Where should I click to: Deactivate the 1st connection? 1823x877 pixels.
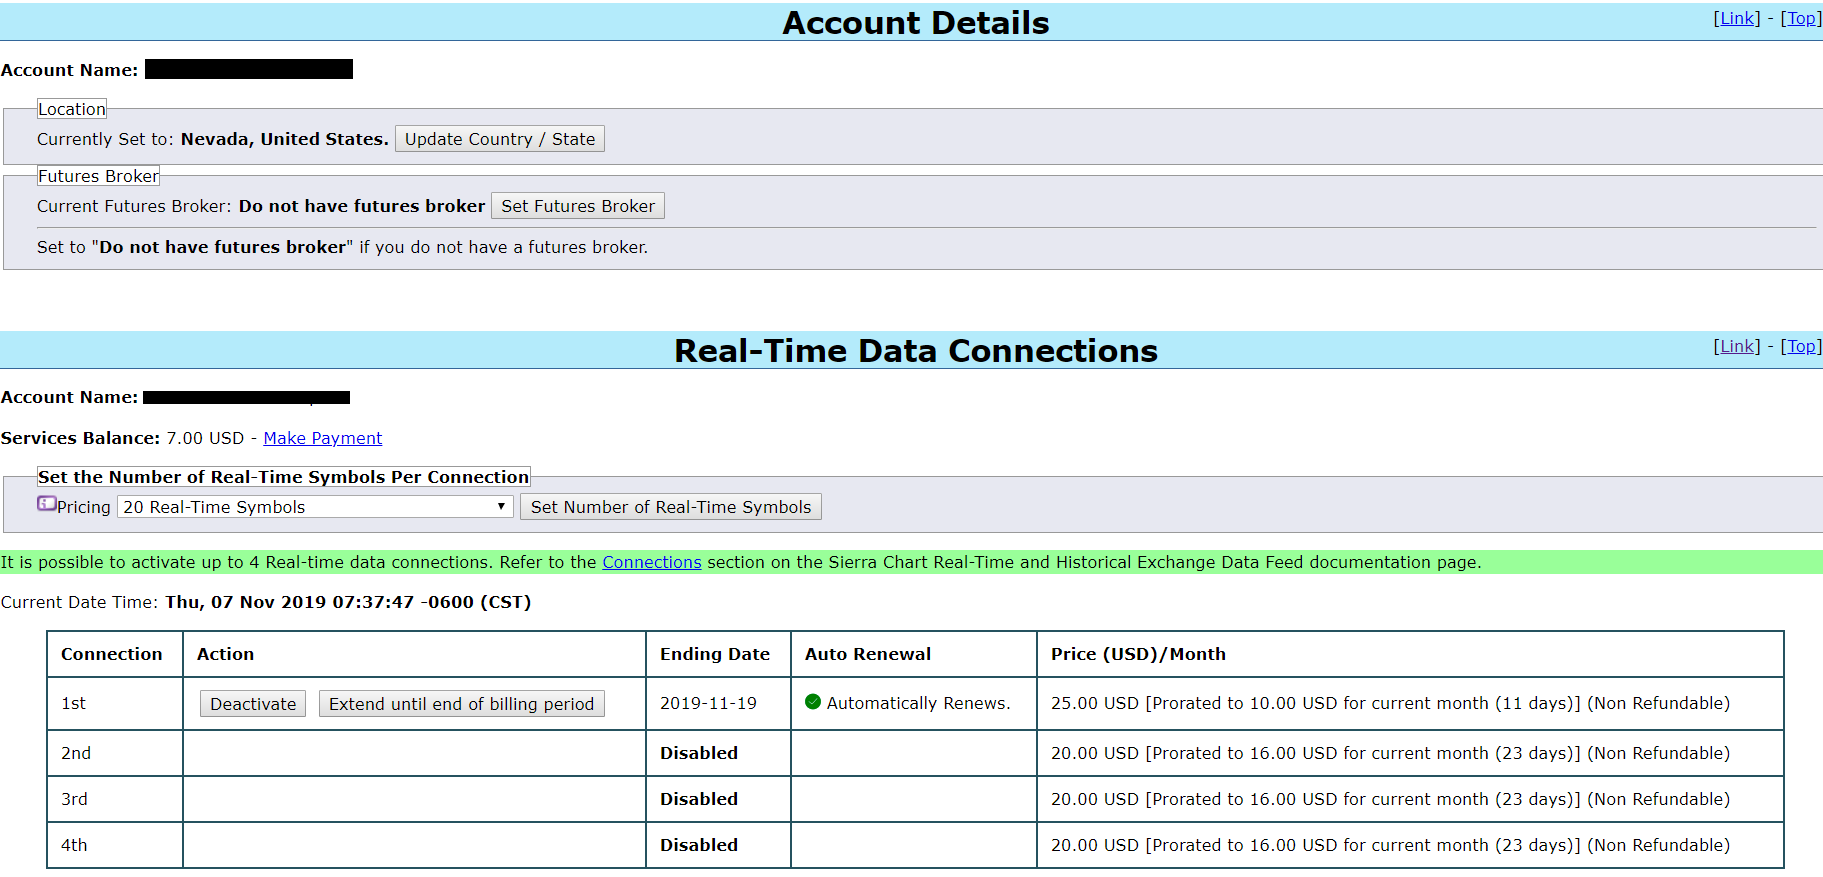tap(253, 704)
